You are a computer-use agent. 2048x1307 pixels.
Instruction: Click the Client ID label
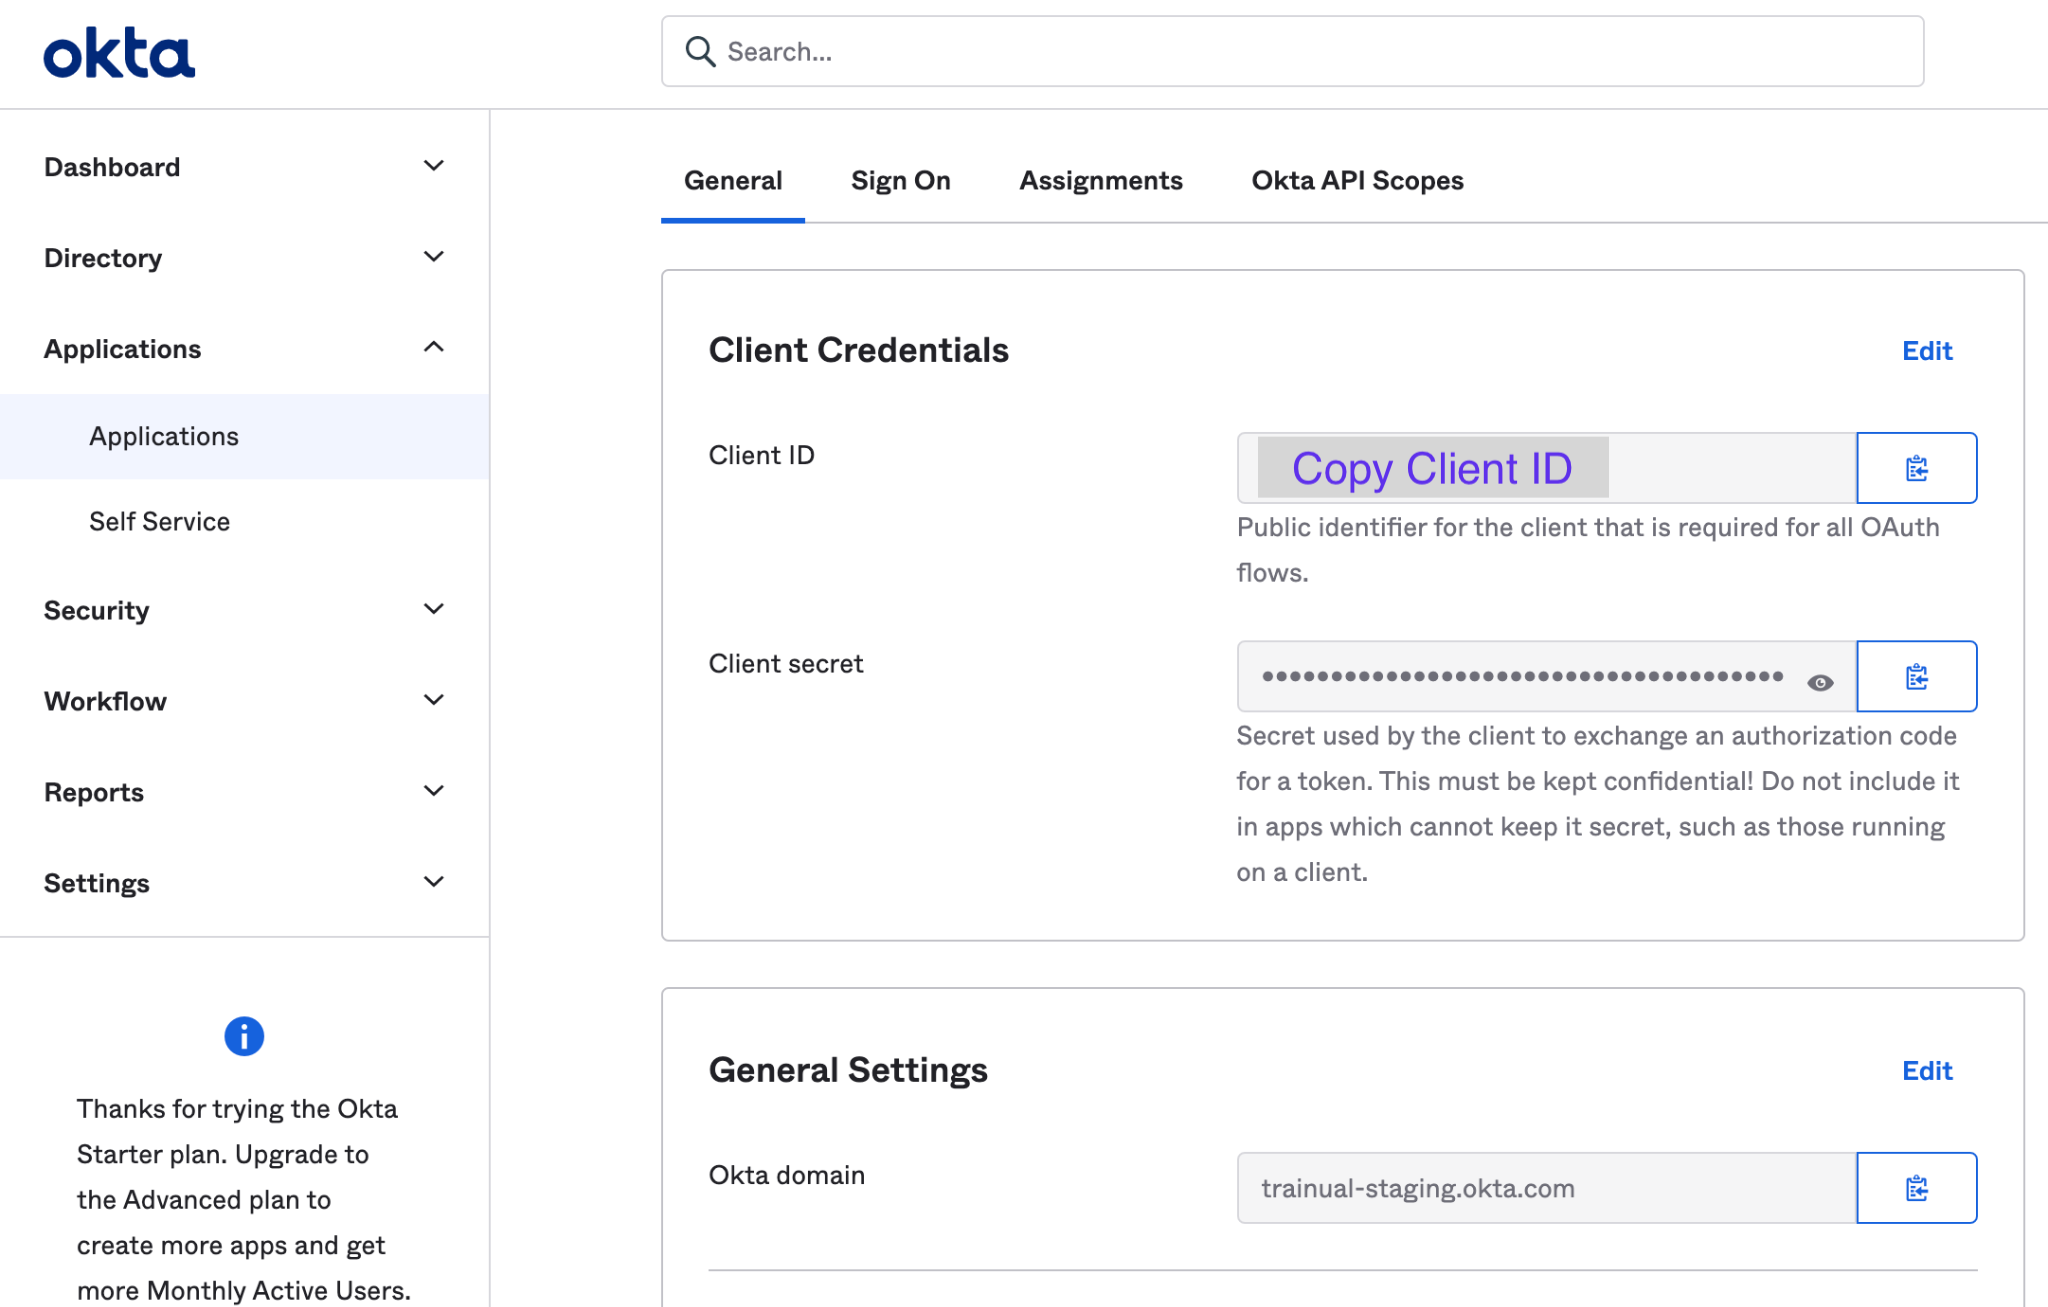coord(762,455)
